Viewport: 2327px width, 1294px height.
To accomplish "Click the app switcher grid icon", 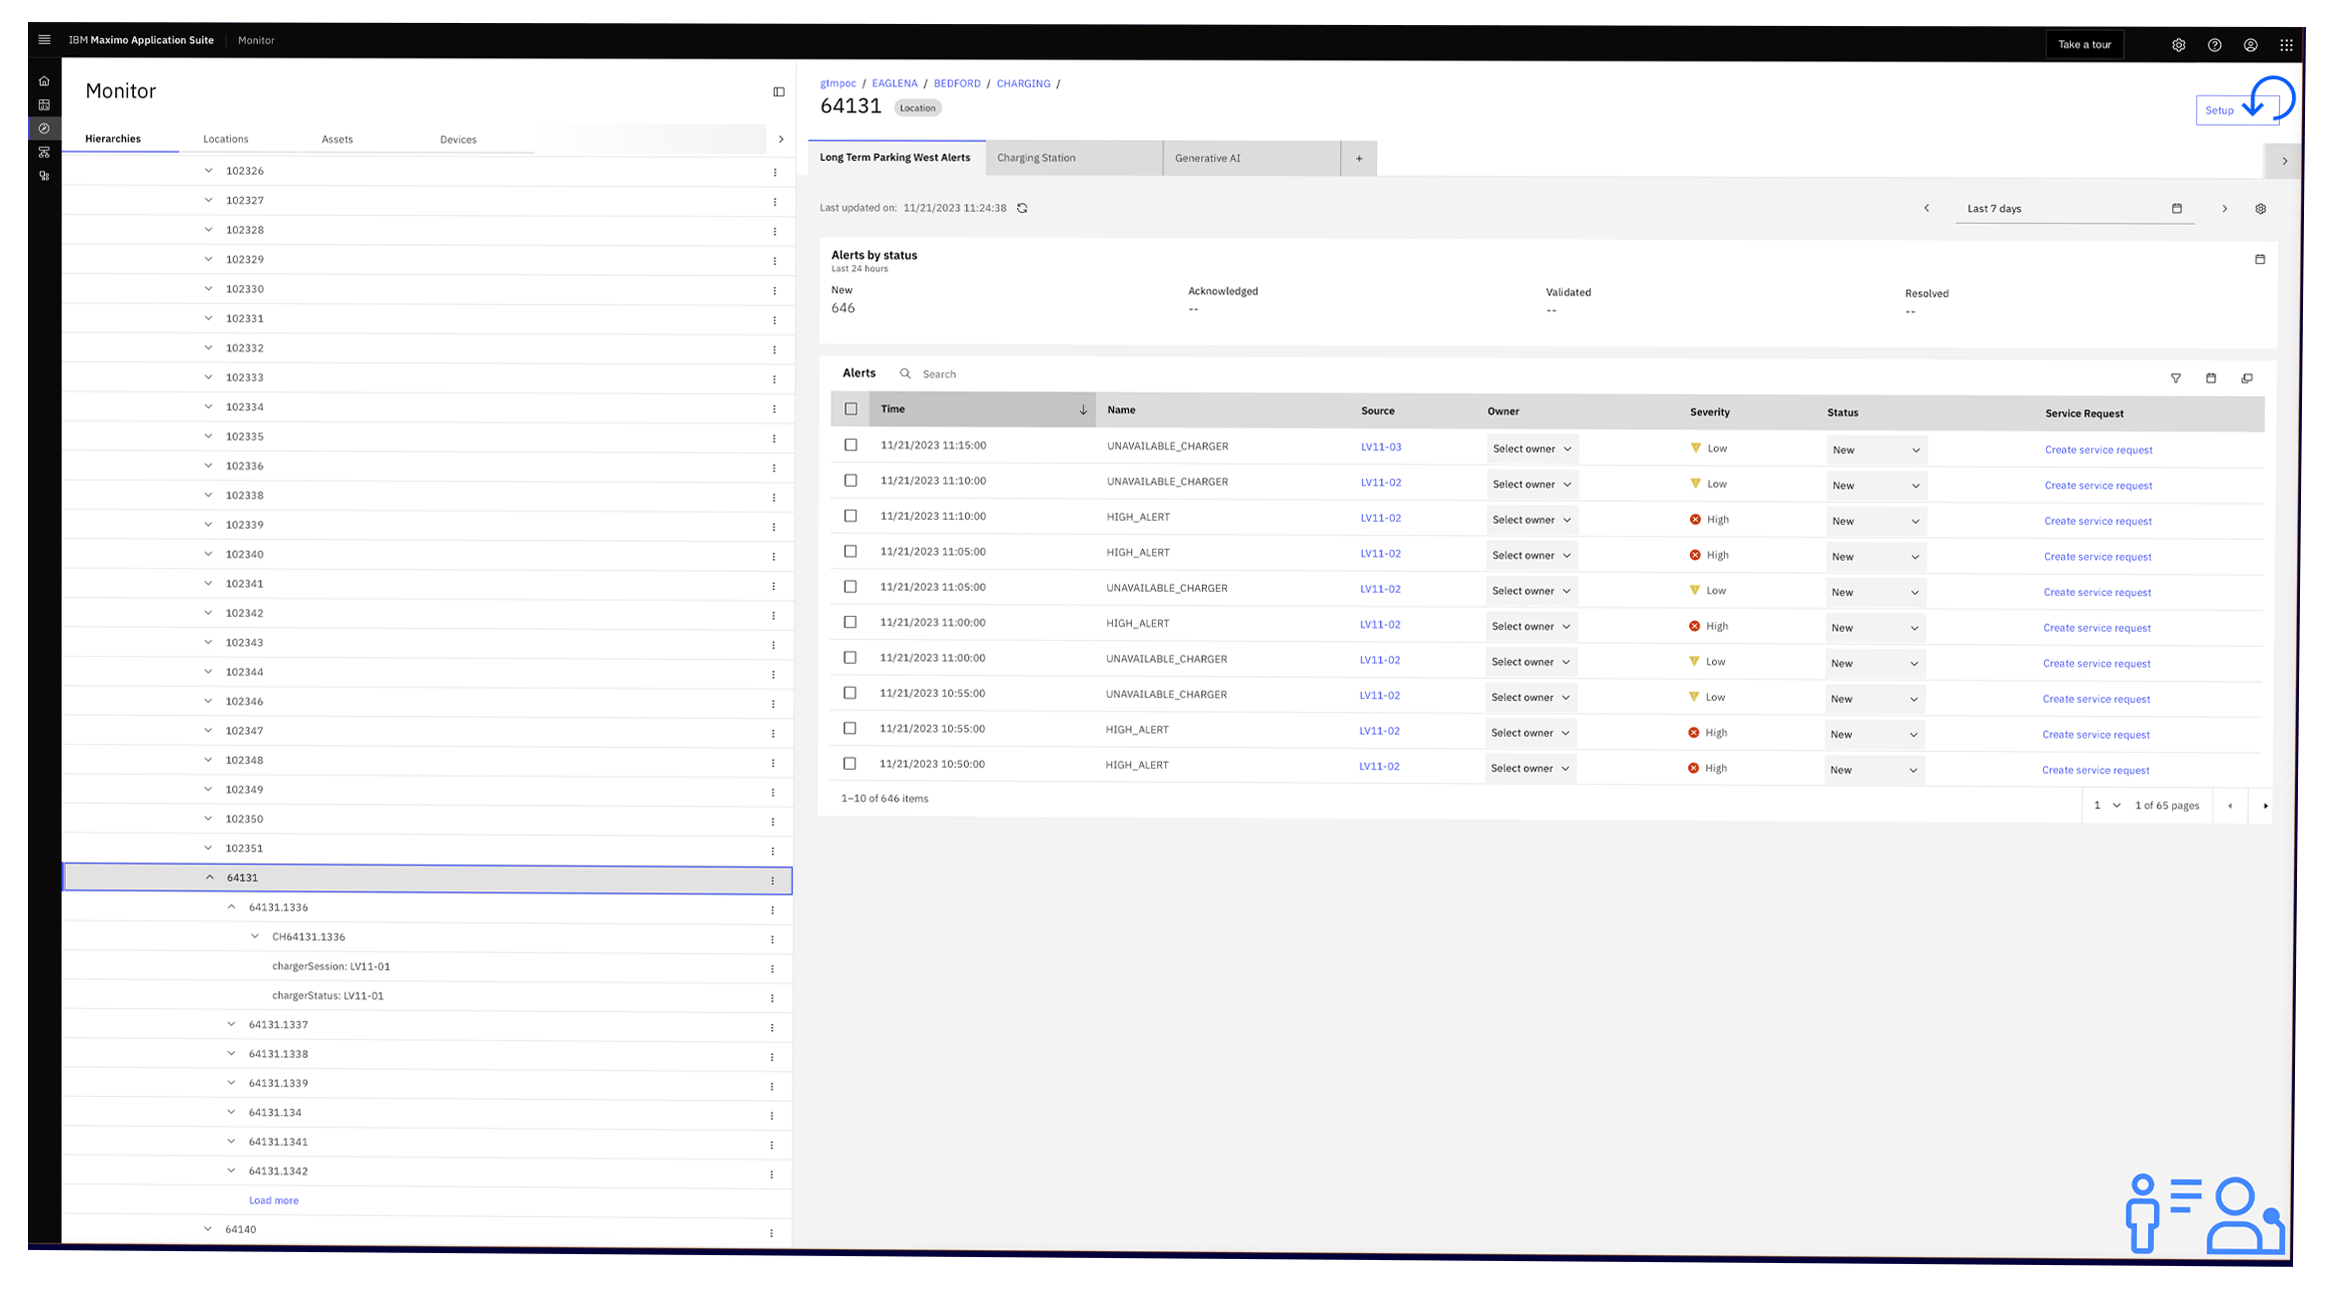I will point(2286,45).
